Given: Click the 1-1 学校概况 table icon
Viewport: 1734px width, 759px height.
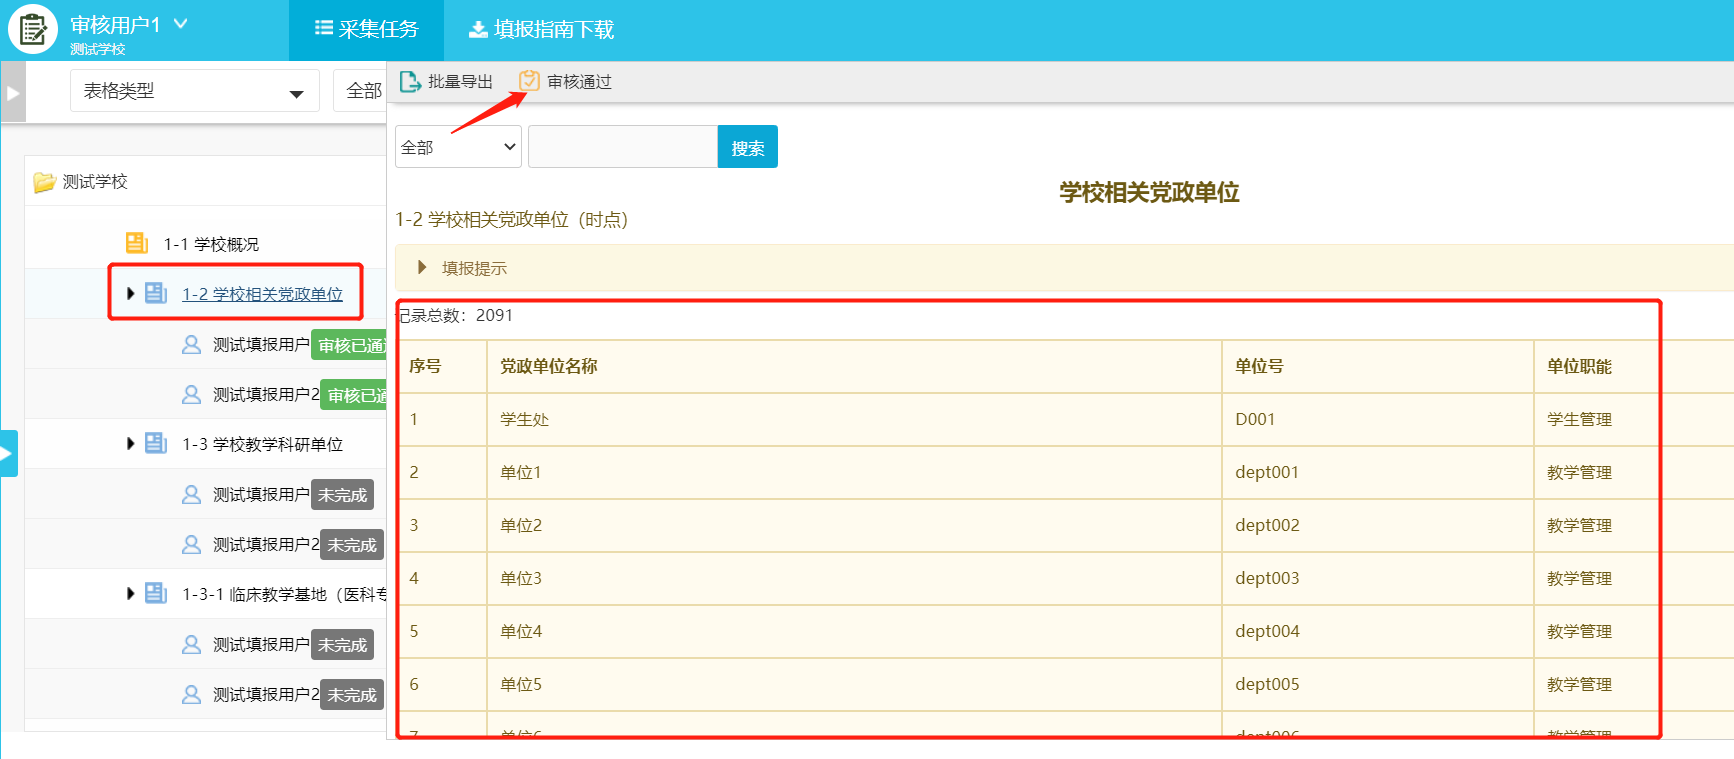Looking at the screenshot, I should pos(137,244).
